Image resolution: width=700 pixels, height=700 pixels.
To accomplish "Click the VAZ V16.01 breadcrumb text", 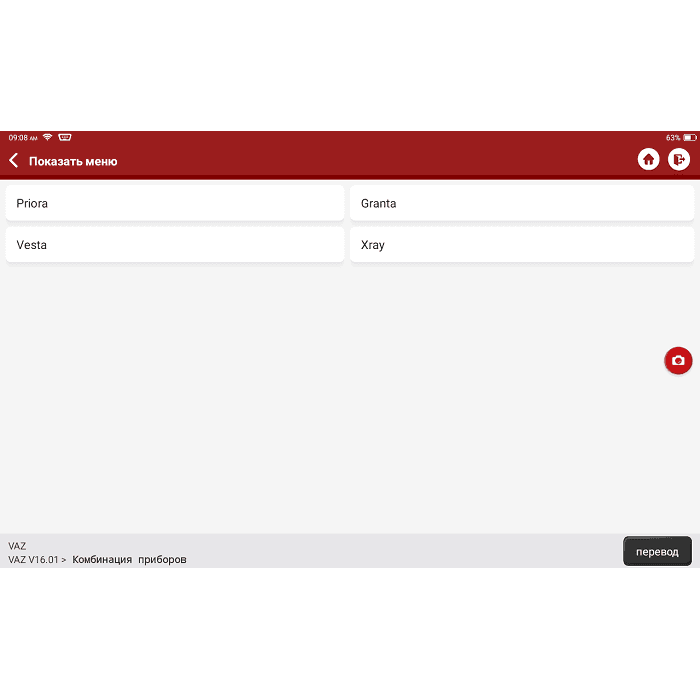I will click(x=33, y=559).
